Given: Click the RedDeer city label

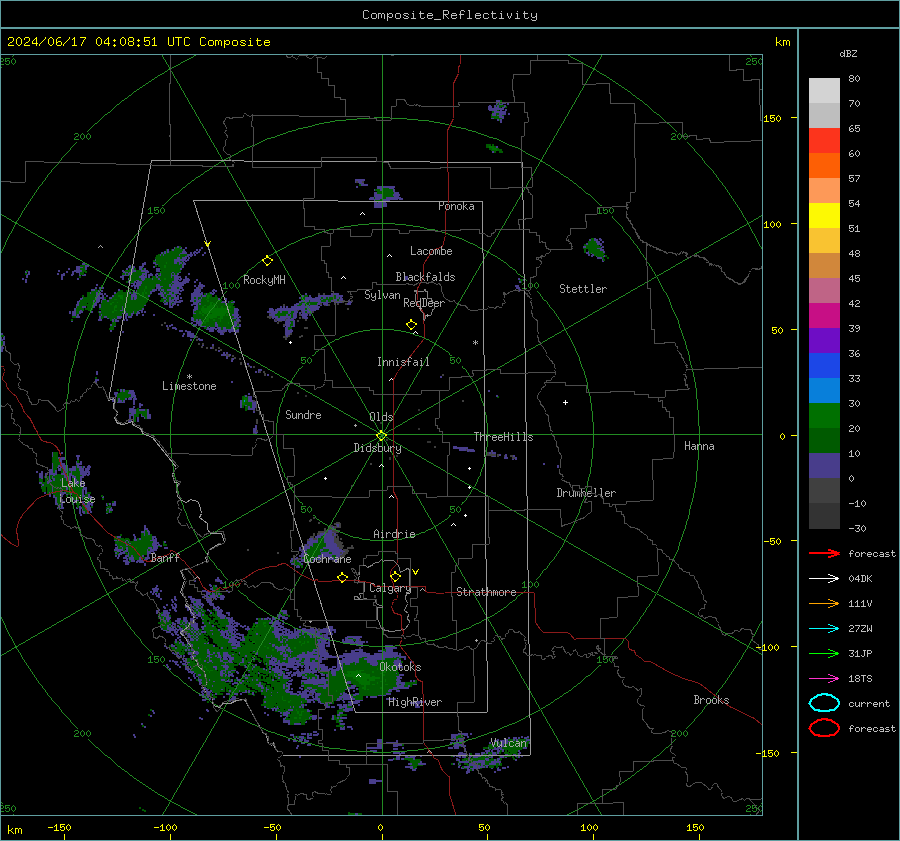Looking at the screenshot, I should point(424,303).
